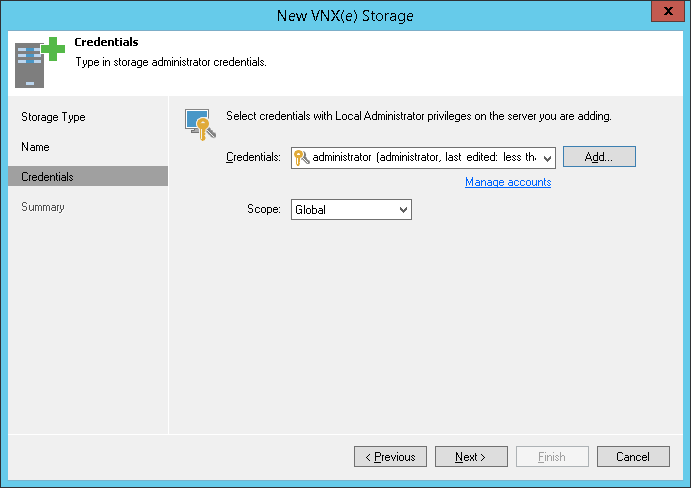Open the Manage accounts link
This screenshot has width=691, height=488.
point(508,182)
